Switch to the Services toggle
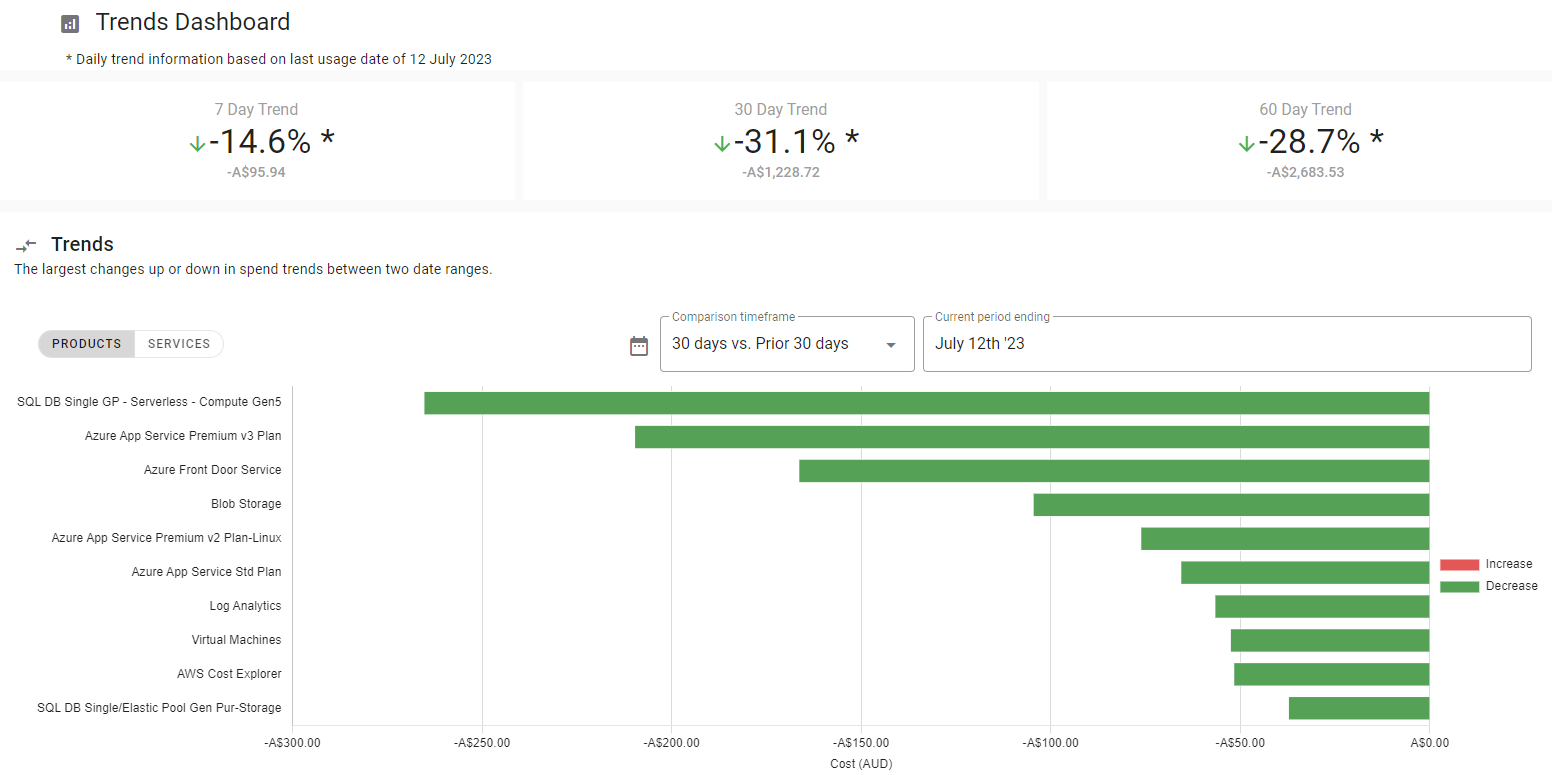 pos(179,344)
